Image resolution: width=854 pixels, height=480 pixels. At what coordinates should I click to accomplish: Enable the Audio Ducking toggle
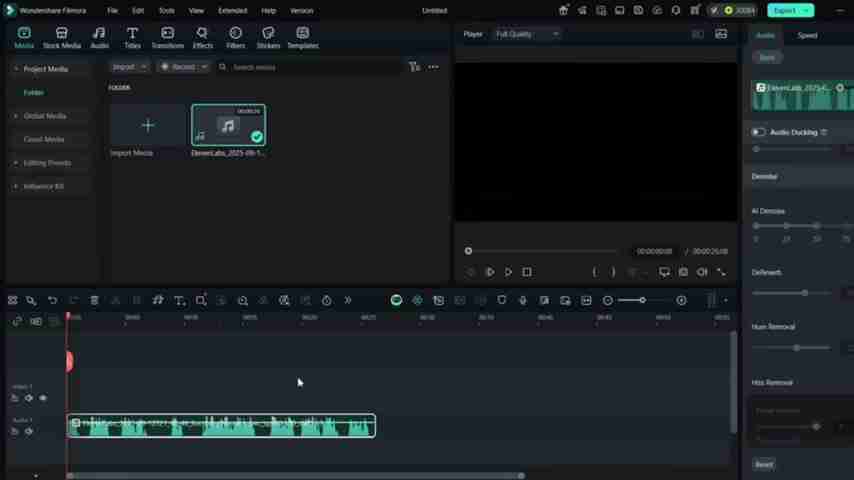758,132
